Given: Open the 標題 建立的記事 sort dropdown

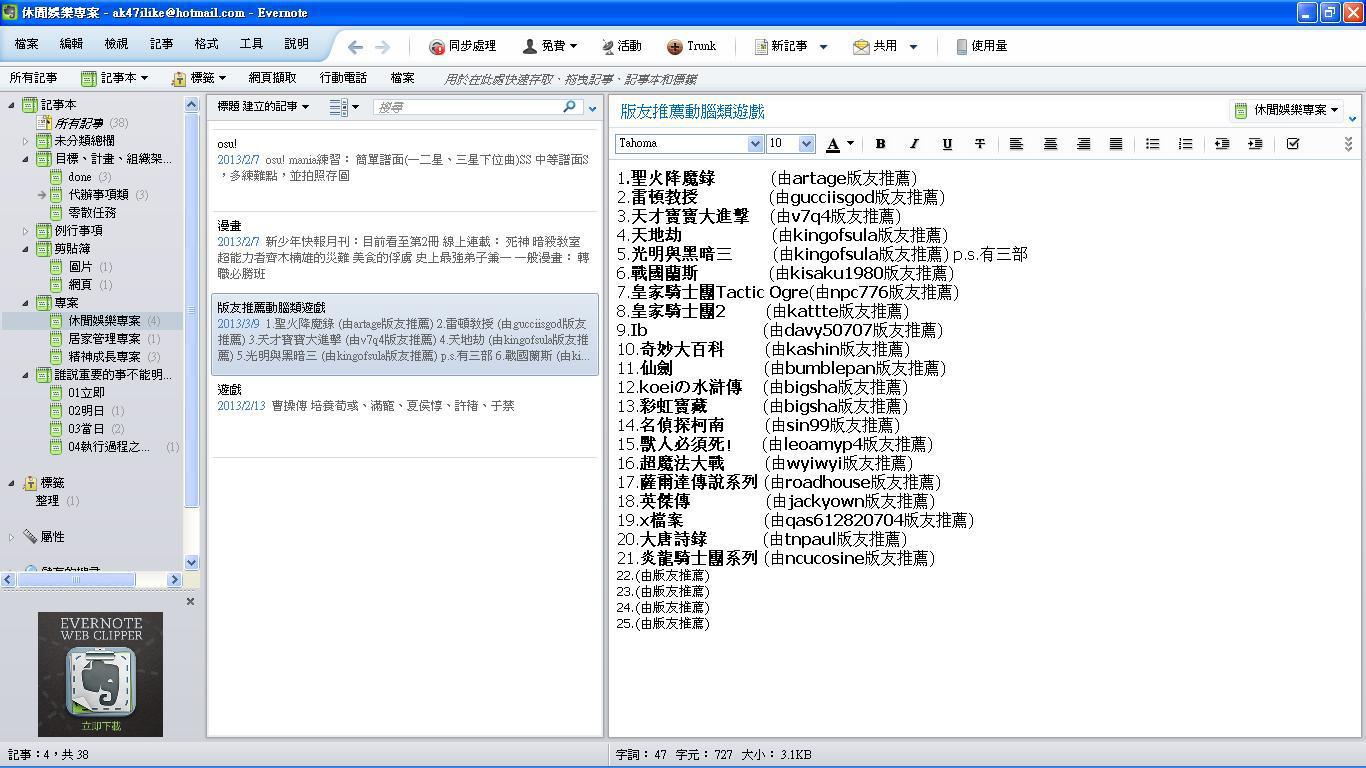Looking at the screenshot, I should point(263,107).
